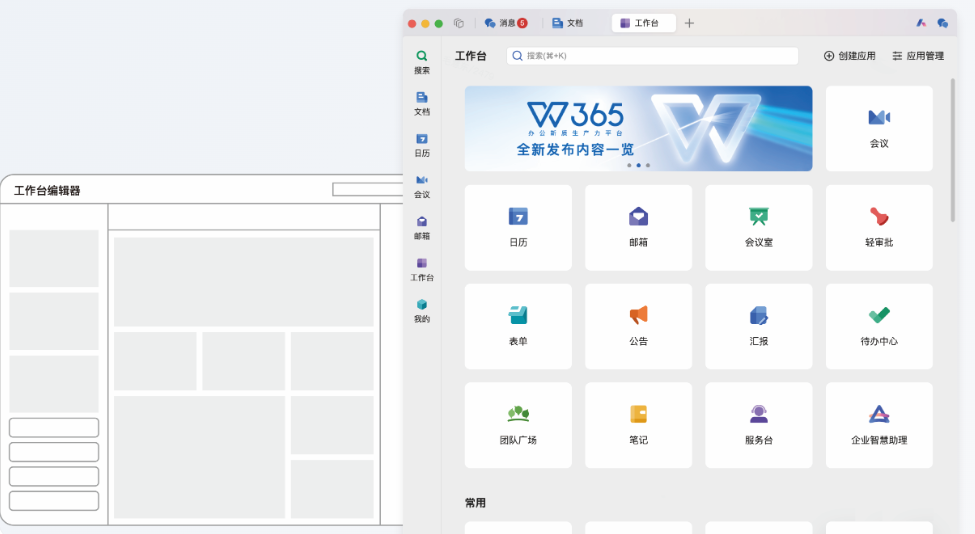Open 日历 in the left sidebar
This screenshot has height=534, width=975.
(422, 145)
